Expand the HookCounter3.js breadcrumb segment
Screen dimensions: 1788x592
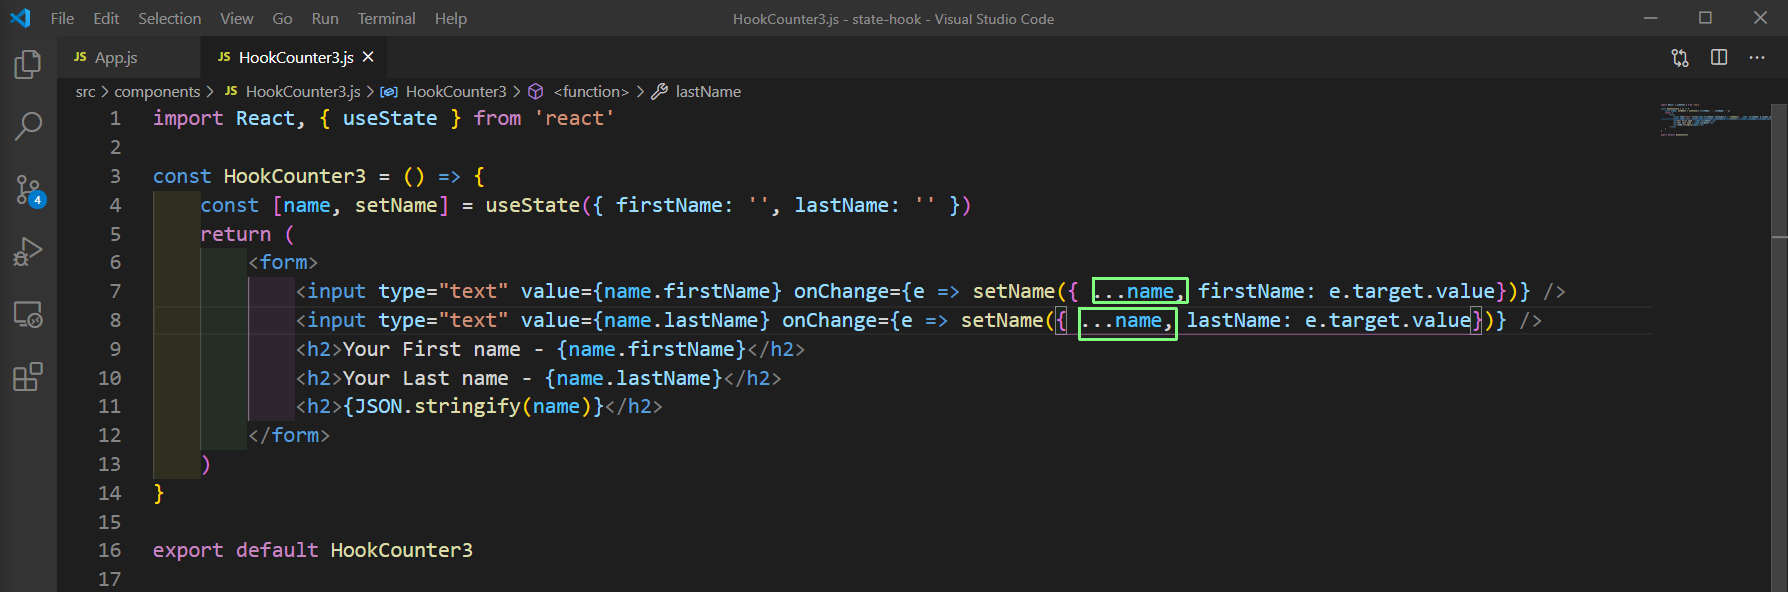point(303,91)
